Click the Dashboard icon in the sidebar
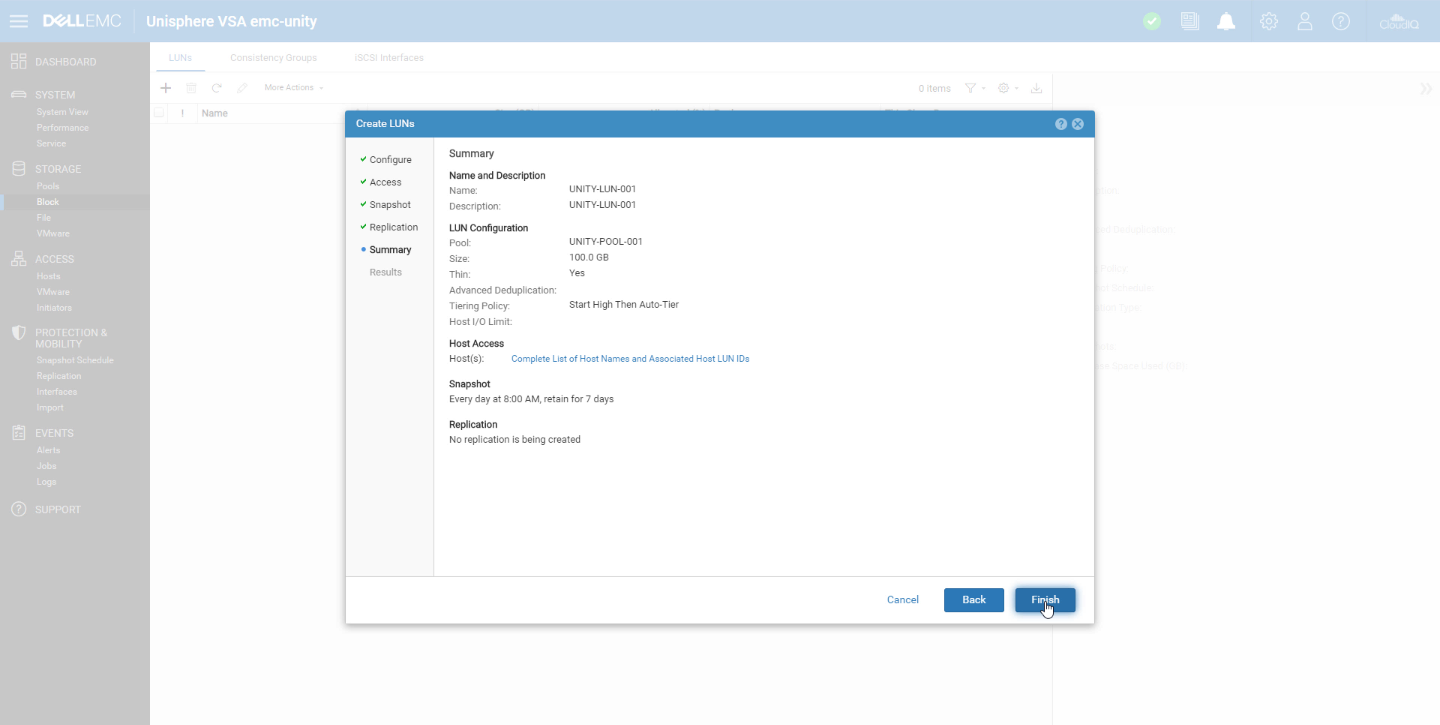 [18, 62]
